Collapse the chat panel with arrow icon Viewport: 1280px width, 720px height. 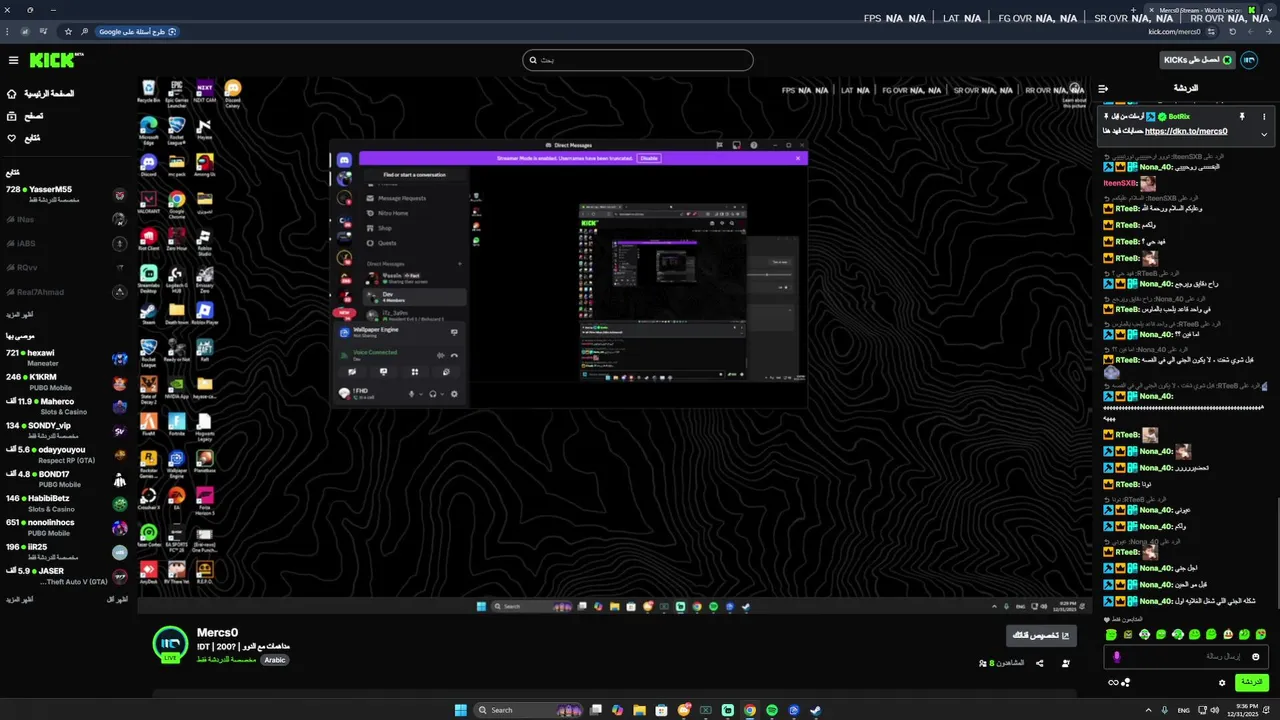[x=1103, y=88]
